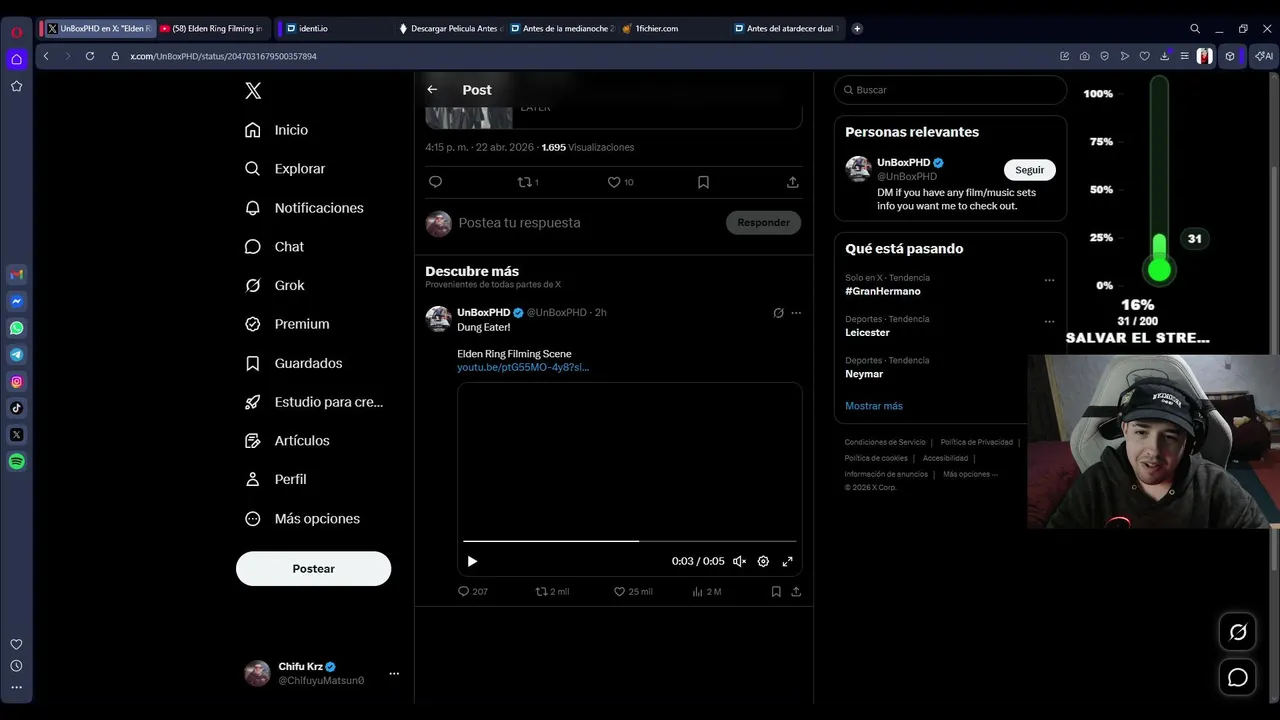Open Spotify in the Opera sidebar
The height and width of the screenshot is (720, 1280).
16,461
